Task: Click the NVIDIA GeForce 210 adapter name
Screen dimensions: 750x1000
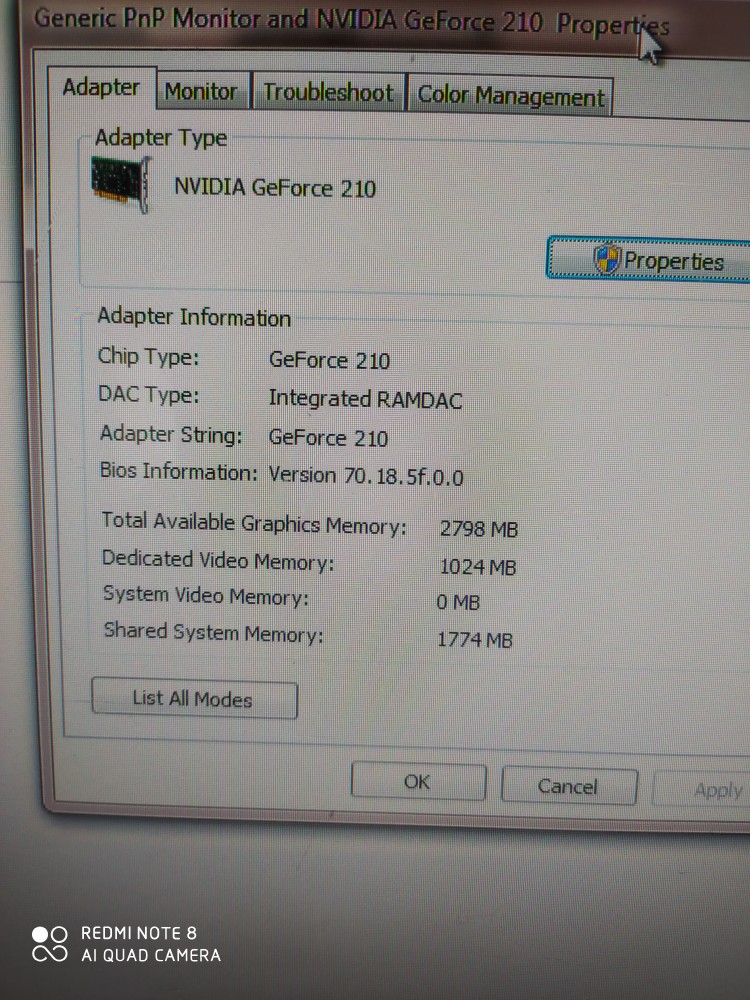Action: click(275, 187)
